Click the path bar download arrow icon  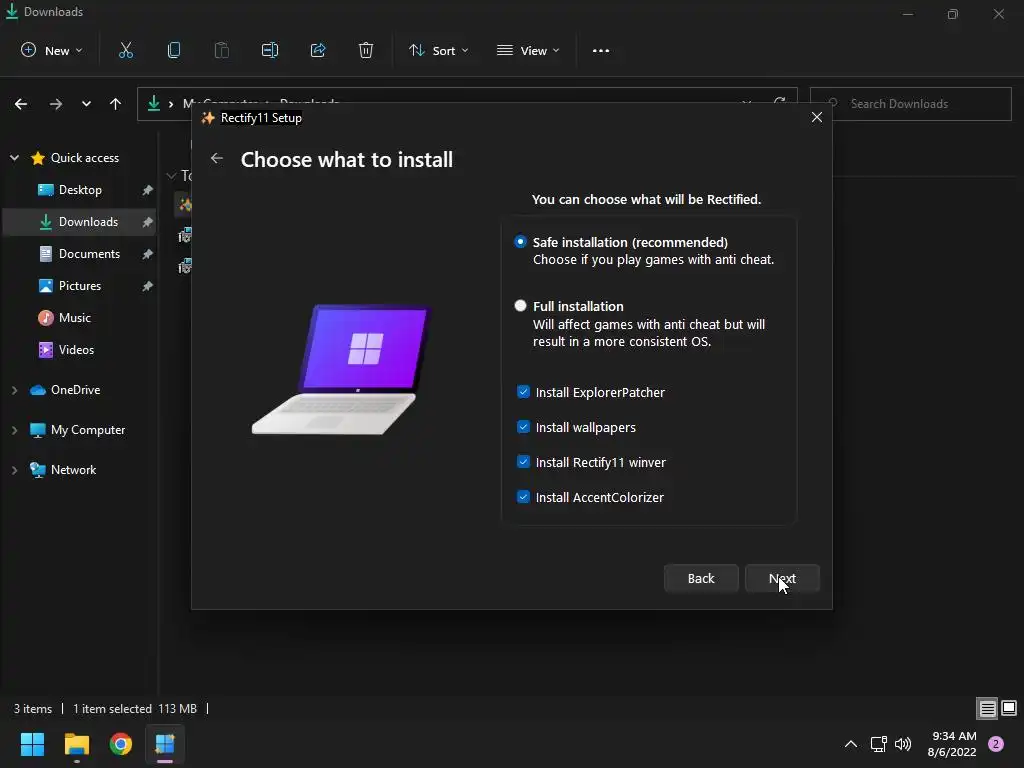coord(153,104)
